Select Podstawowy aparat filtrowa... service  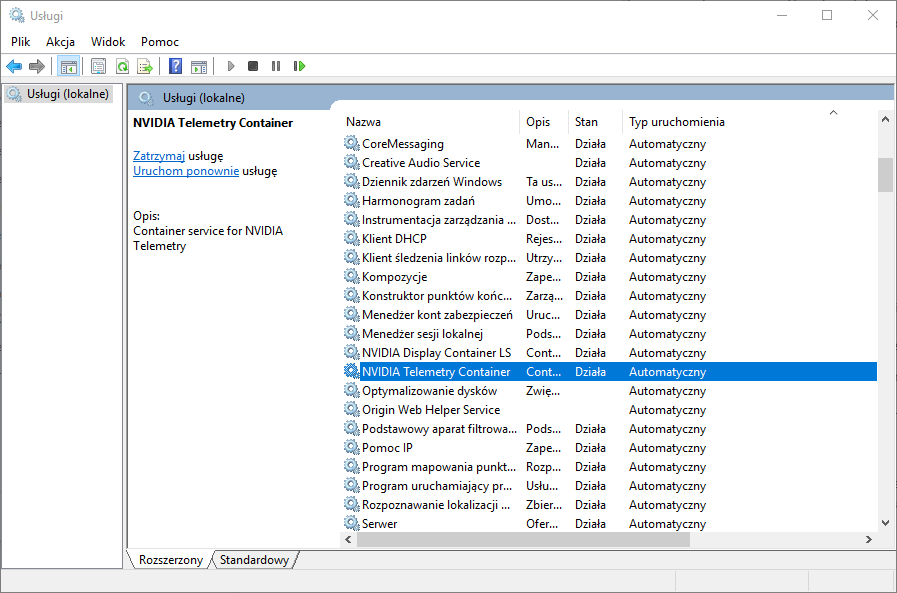[610, 429]
